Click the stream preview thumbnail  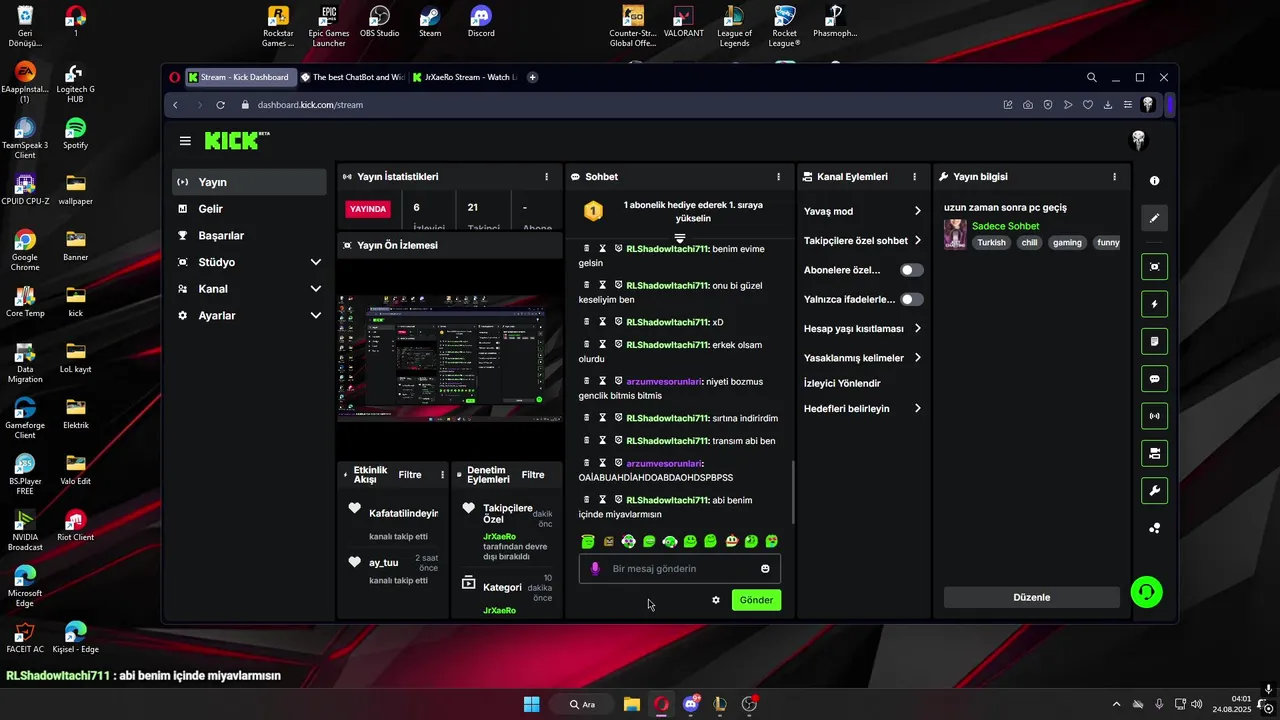pyautogui.click(x=450, y=358)
